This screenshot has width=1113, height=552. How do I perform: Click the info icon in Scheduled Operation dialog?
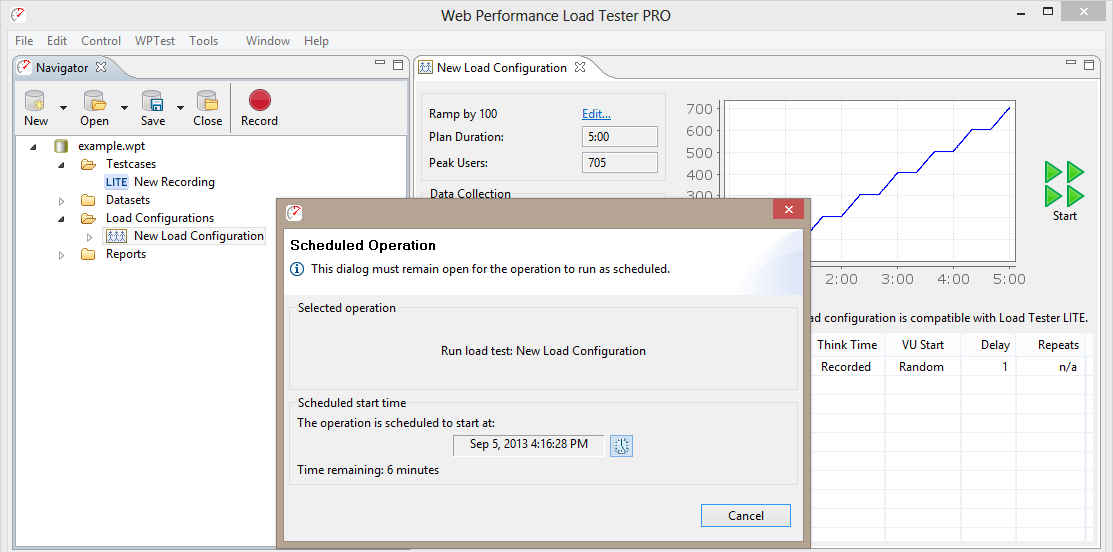click(x=297, y=269)
